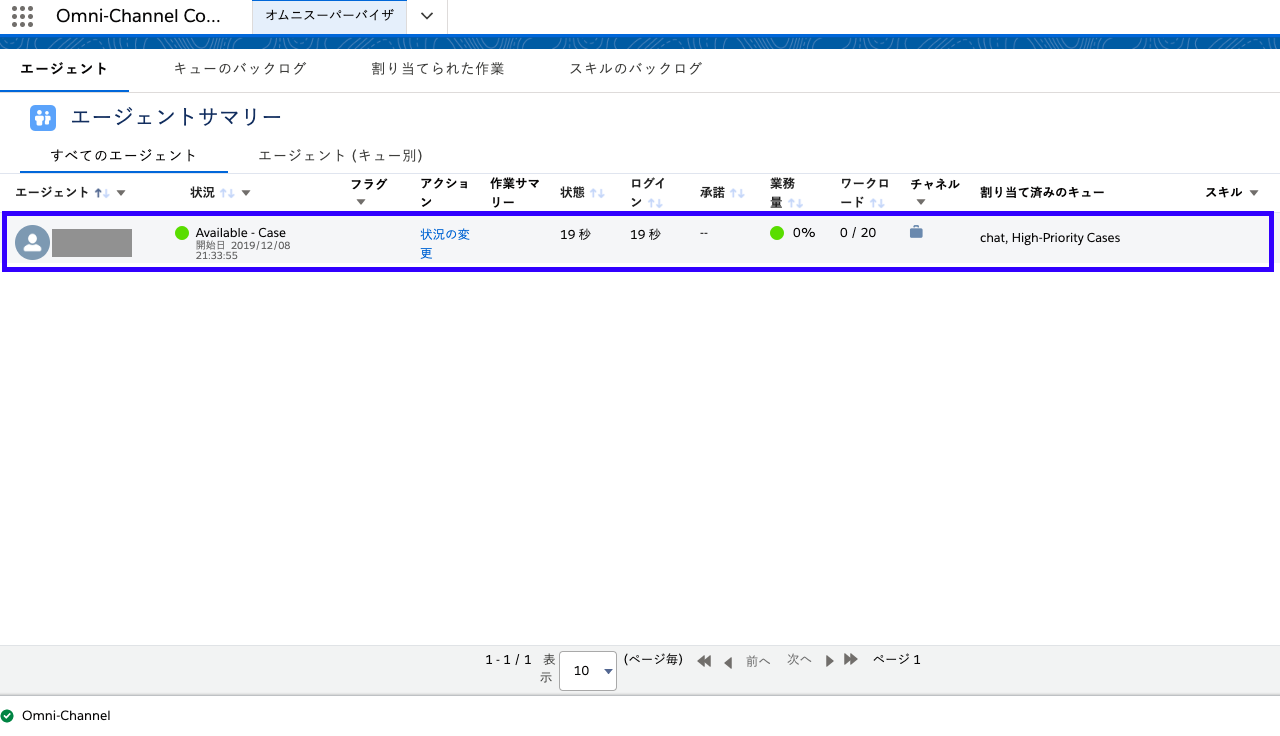Click the Omni-Channel green status icon

pyautogui.click(x=10, y=715)
